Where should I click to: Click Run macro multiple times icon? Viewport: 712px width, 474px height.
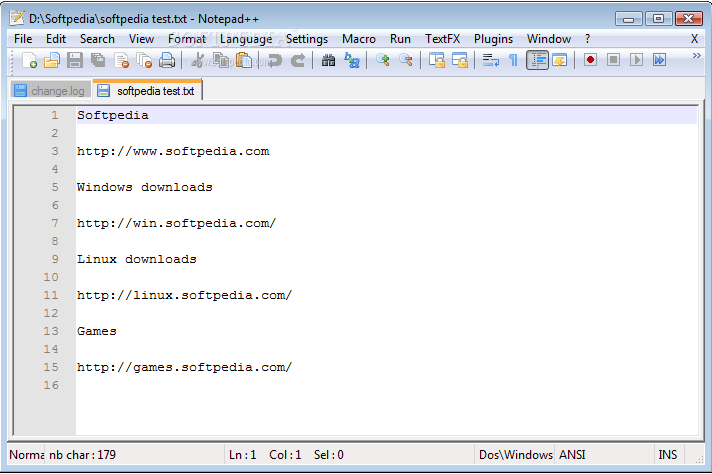click(x=659, y=60)
